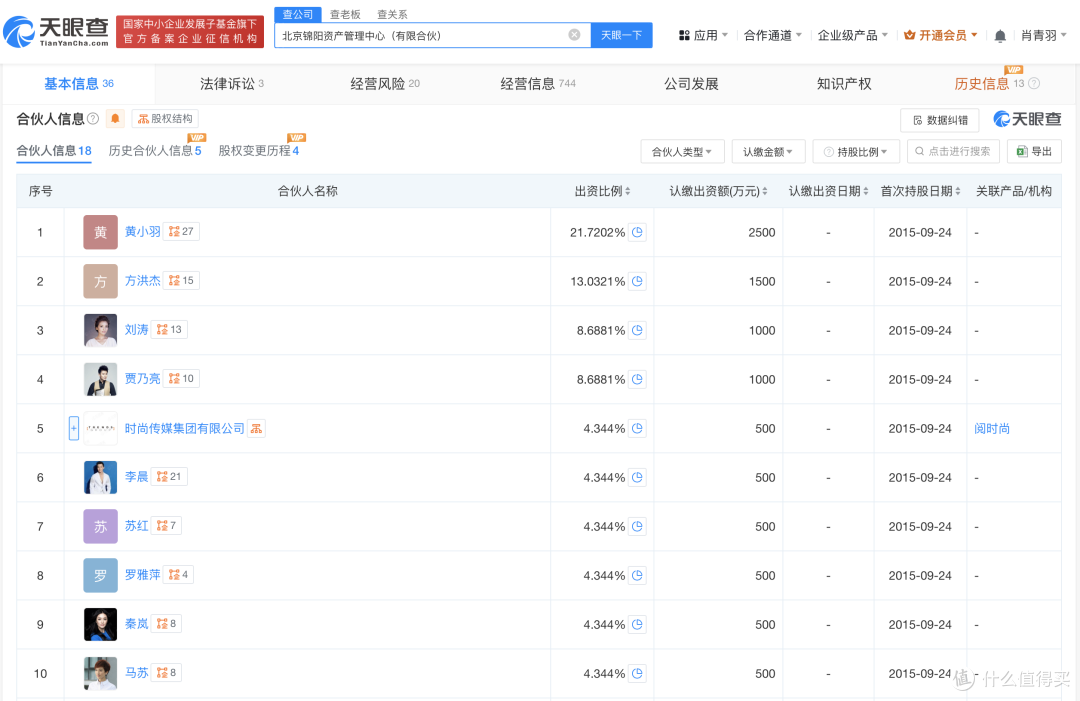This screenshot has height=701, width=1080.
Task: Open the 公司发展 tab
Action: pyautogui.click(x=691, y=84)
